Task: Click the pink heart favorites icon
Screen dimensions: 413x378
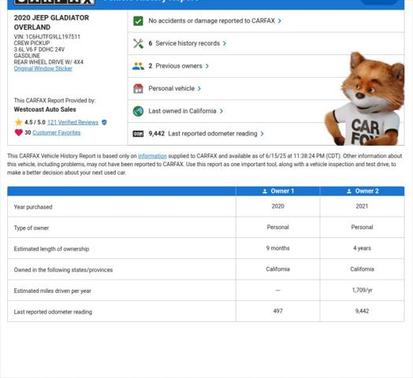Action: (x=19, y=132)
